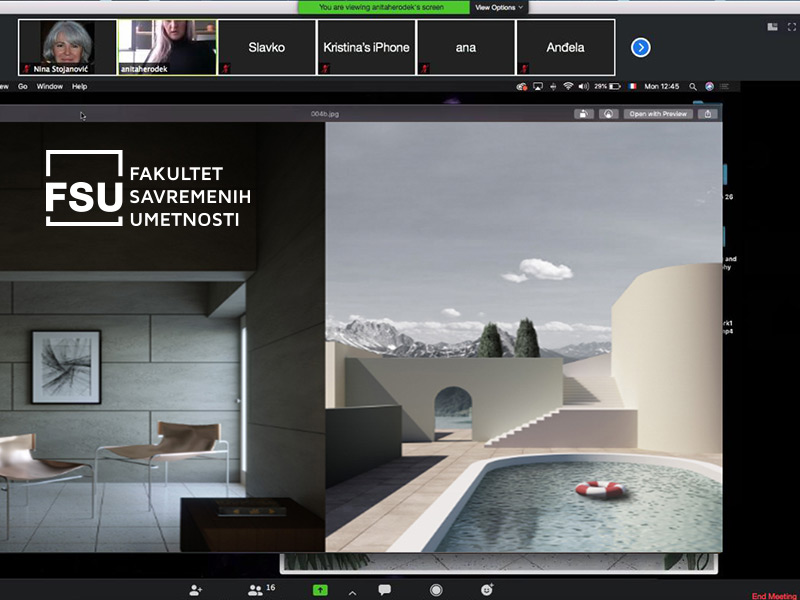800x600 pixels.
Task: Open macOS Spotlight search icon
Action: (x=694, y=87)
